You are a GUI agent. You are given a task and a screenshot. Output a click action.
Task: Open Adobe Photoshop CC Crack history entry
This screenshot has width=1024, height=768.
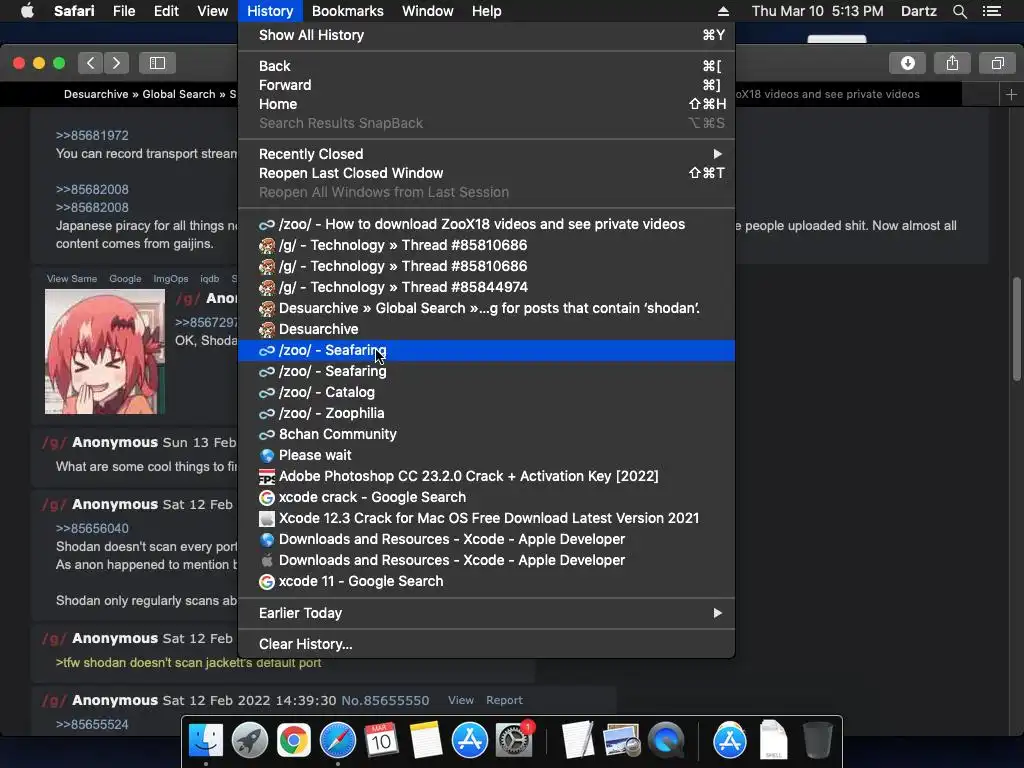tap(487, 476)
